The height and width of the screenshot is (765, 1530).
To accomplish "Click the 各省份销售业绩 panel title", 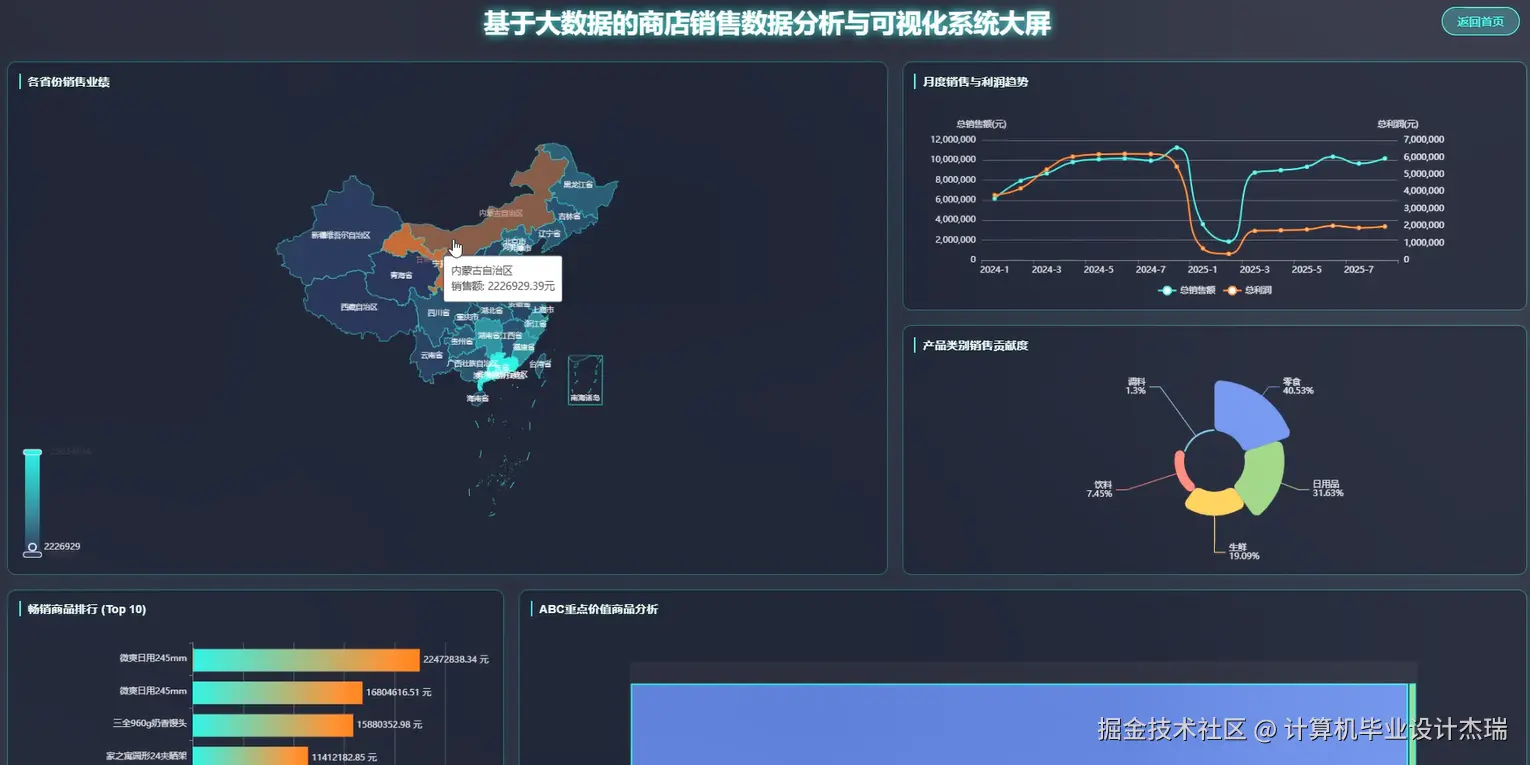I will coord(69,82).
